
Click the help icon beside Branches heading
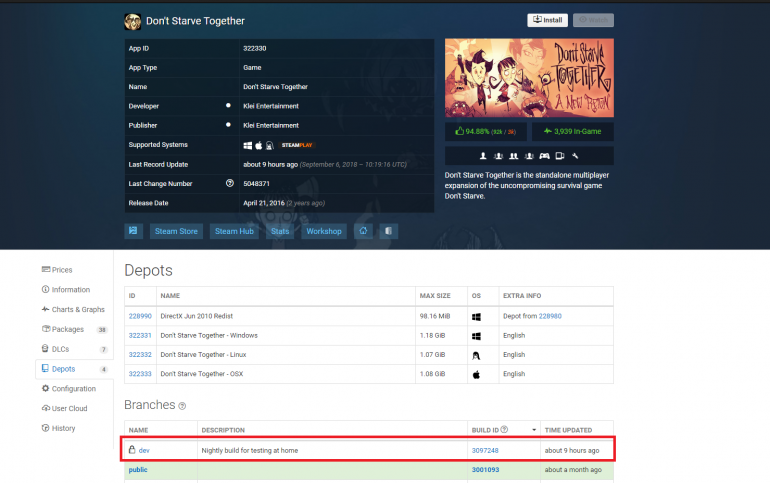click(182, 406)
